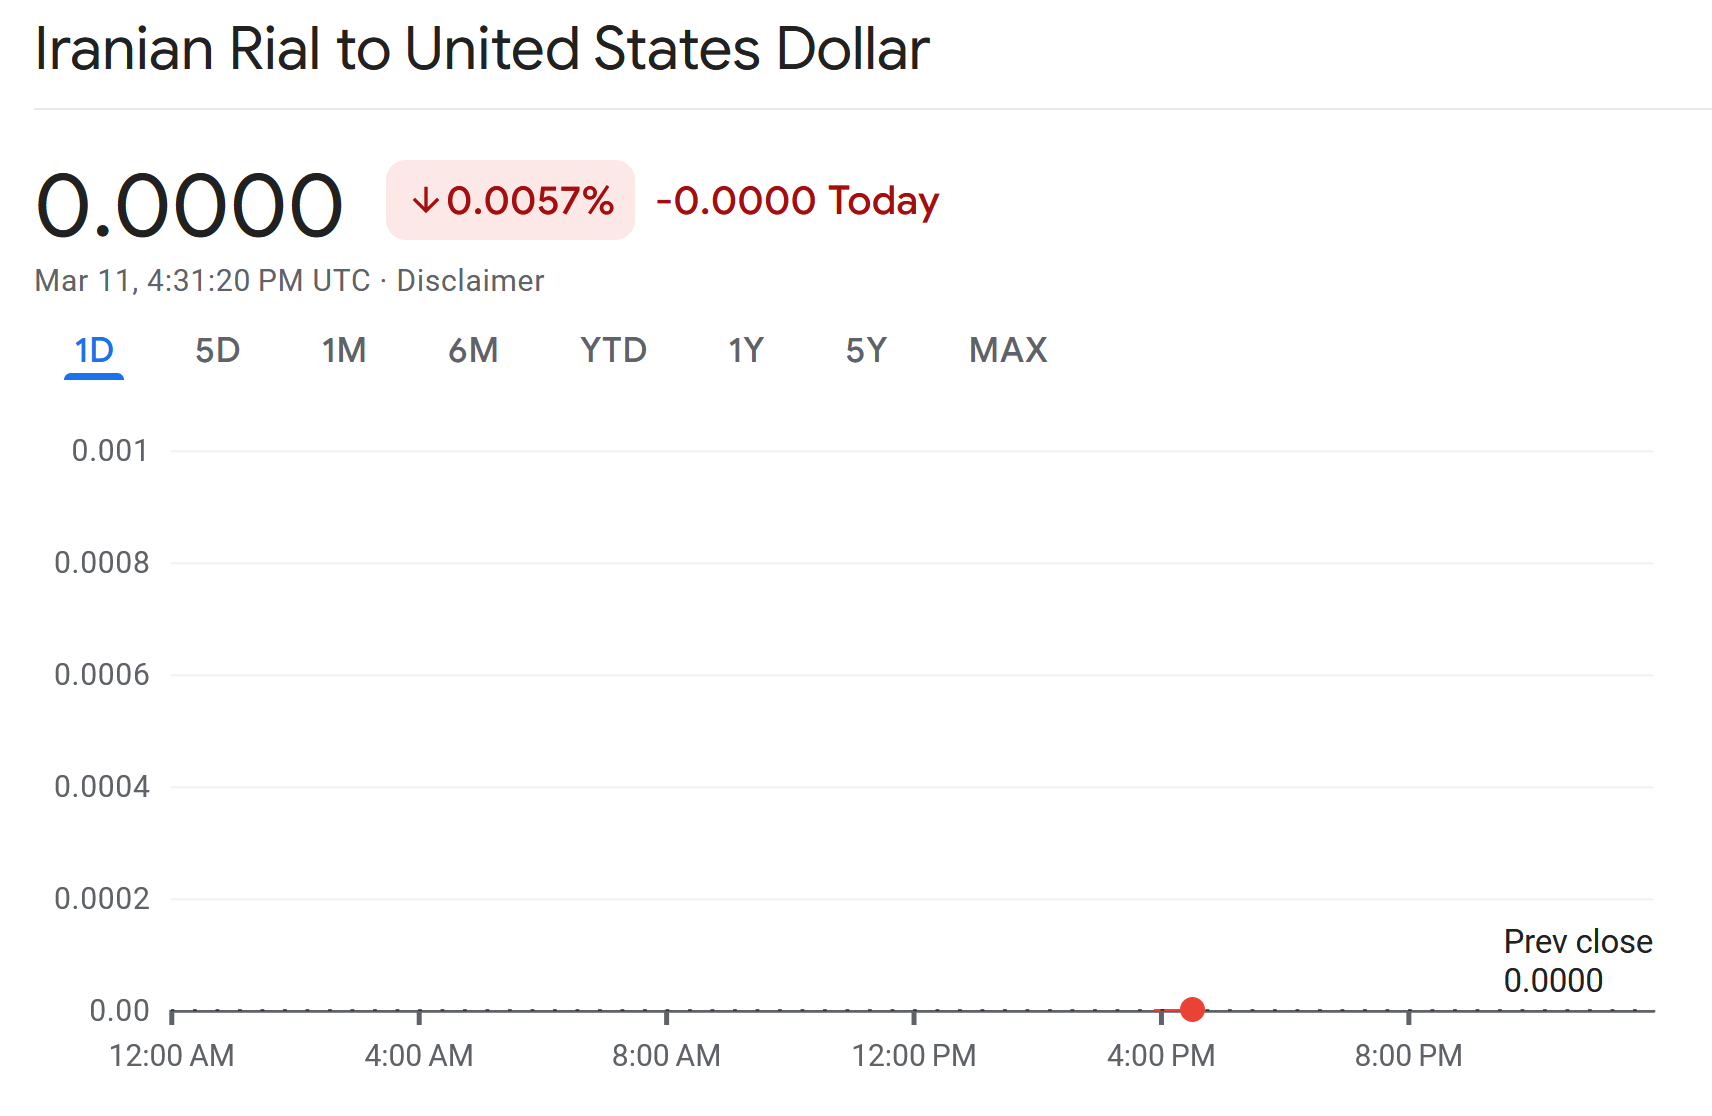Click the 12:00 PM x-axis label
Image resolution: width=1712 pixels, height=1116 pixels.
tap(913, 1056)
